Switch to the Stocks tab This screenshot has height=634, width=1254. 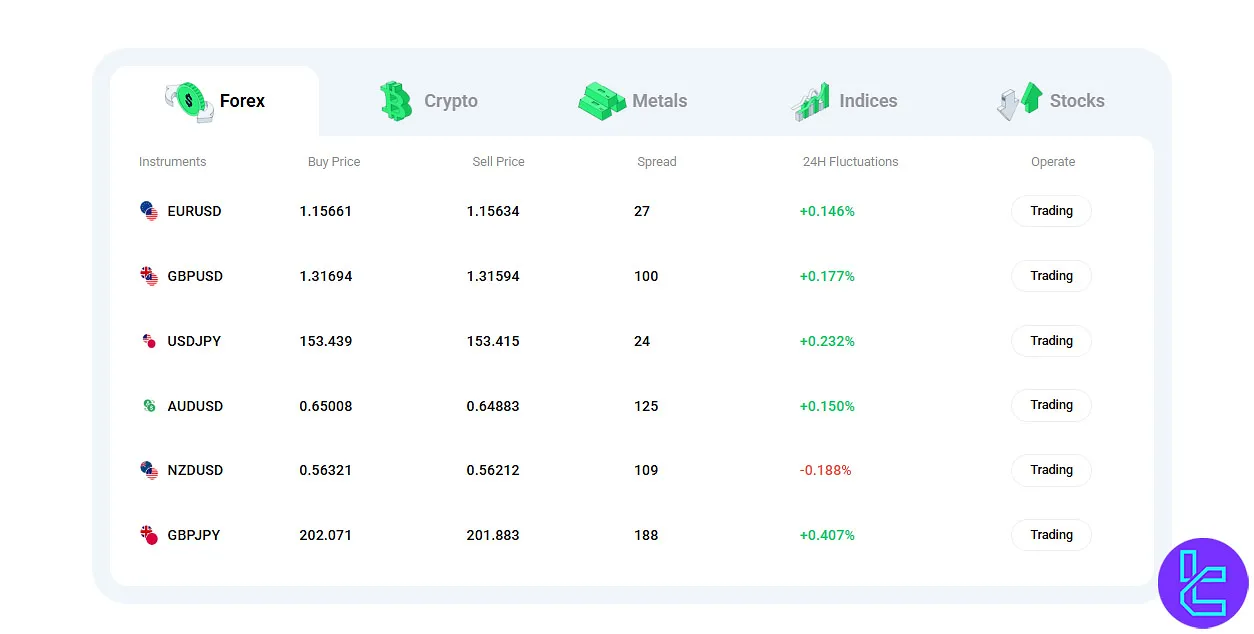(x=1077, y=100)
